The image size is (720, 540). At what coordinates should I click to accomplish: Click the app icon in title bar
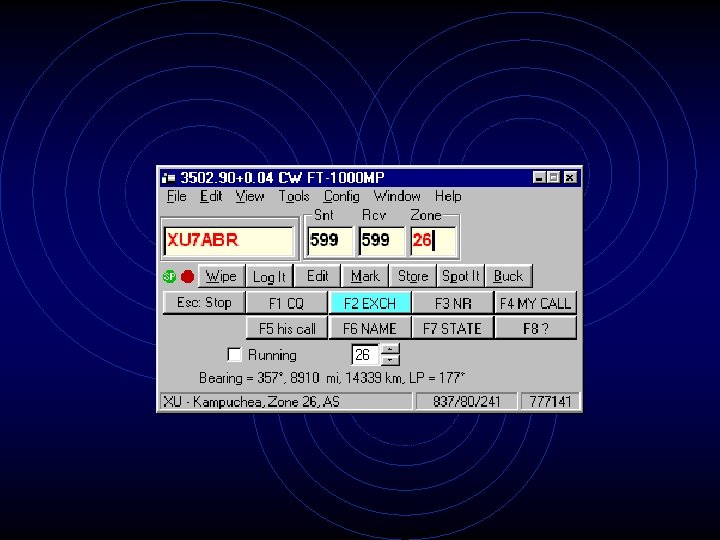pyautogui.click(x=169, y=178)
